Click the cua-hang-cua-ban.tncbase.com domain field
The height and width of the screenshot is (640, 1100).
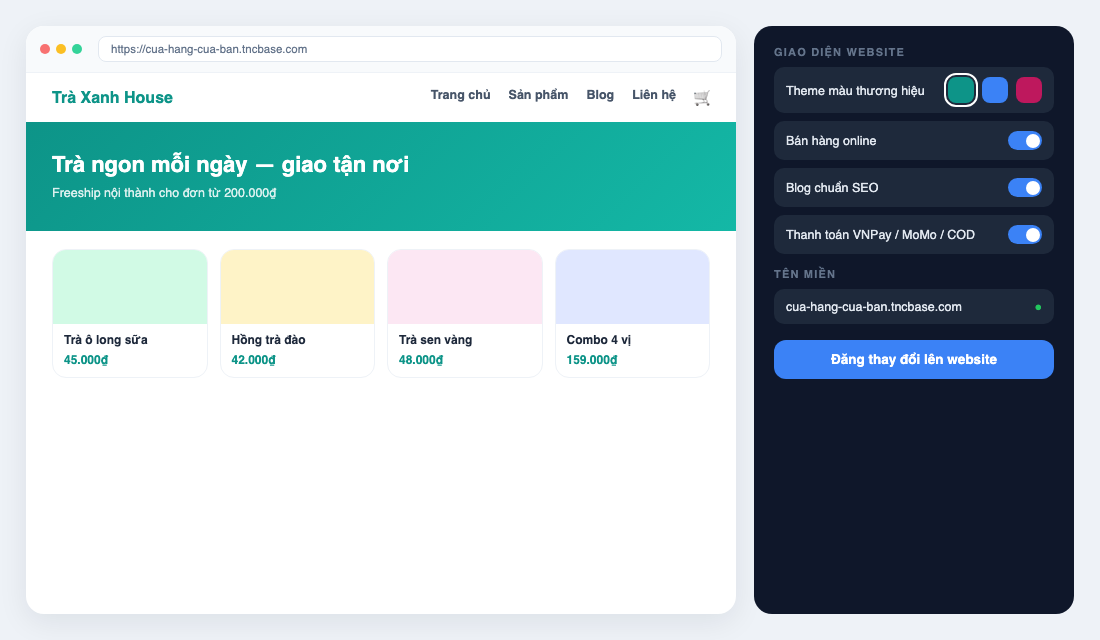[913, 307]
